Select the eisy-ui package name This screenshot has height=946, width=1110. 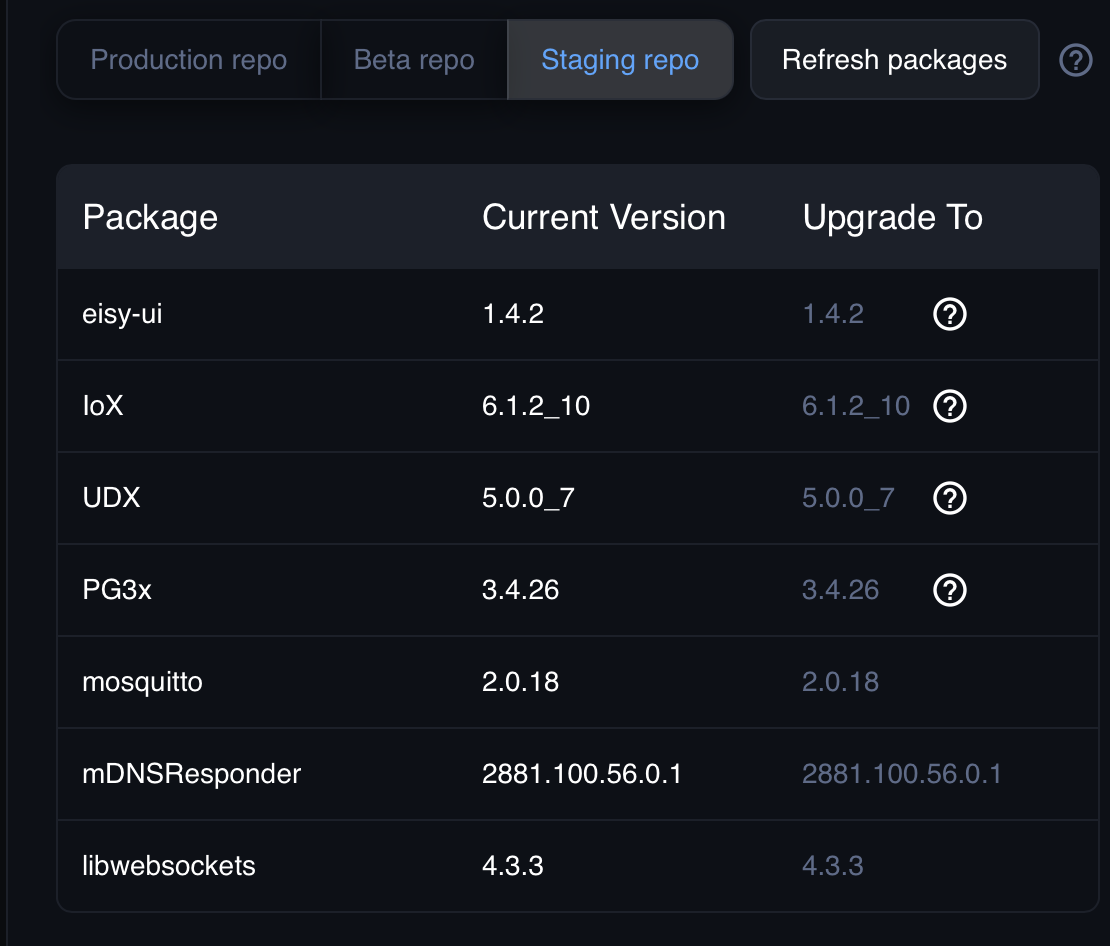click(122, 314)
